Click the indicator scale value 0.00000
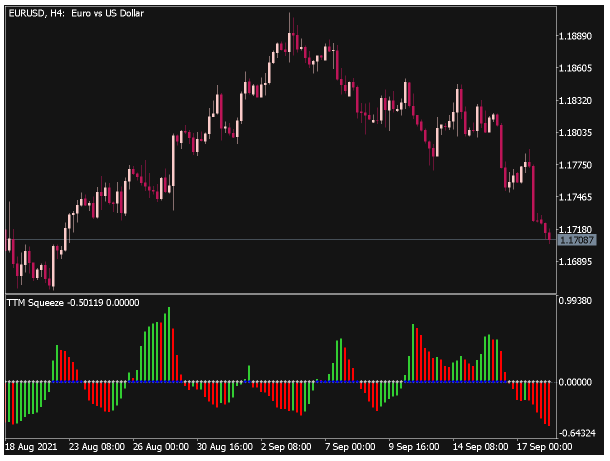610x461 pixels. [x=575, y=382]
